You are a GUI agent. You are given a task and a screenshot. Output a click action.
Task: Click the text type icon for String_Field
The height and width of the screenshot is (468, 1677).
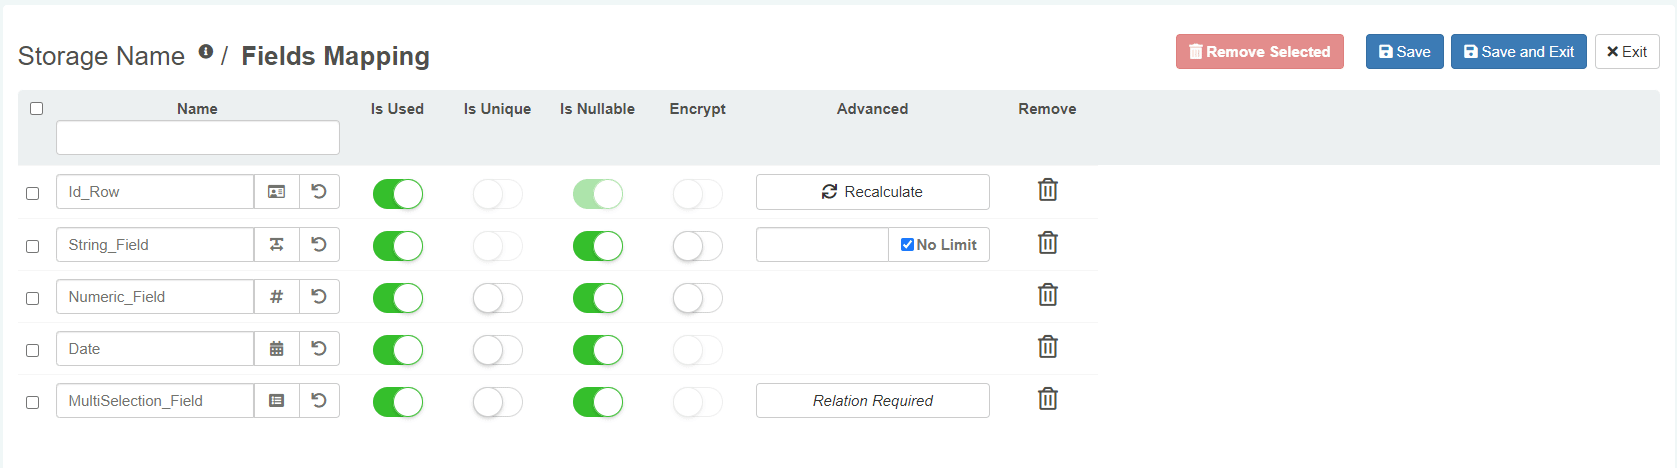point(277,245)
